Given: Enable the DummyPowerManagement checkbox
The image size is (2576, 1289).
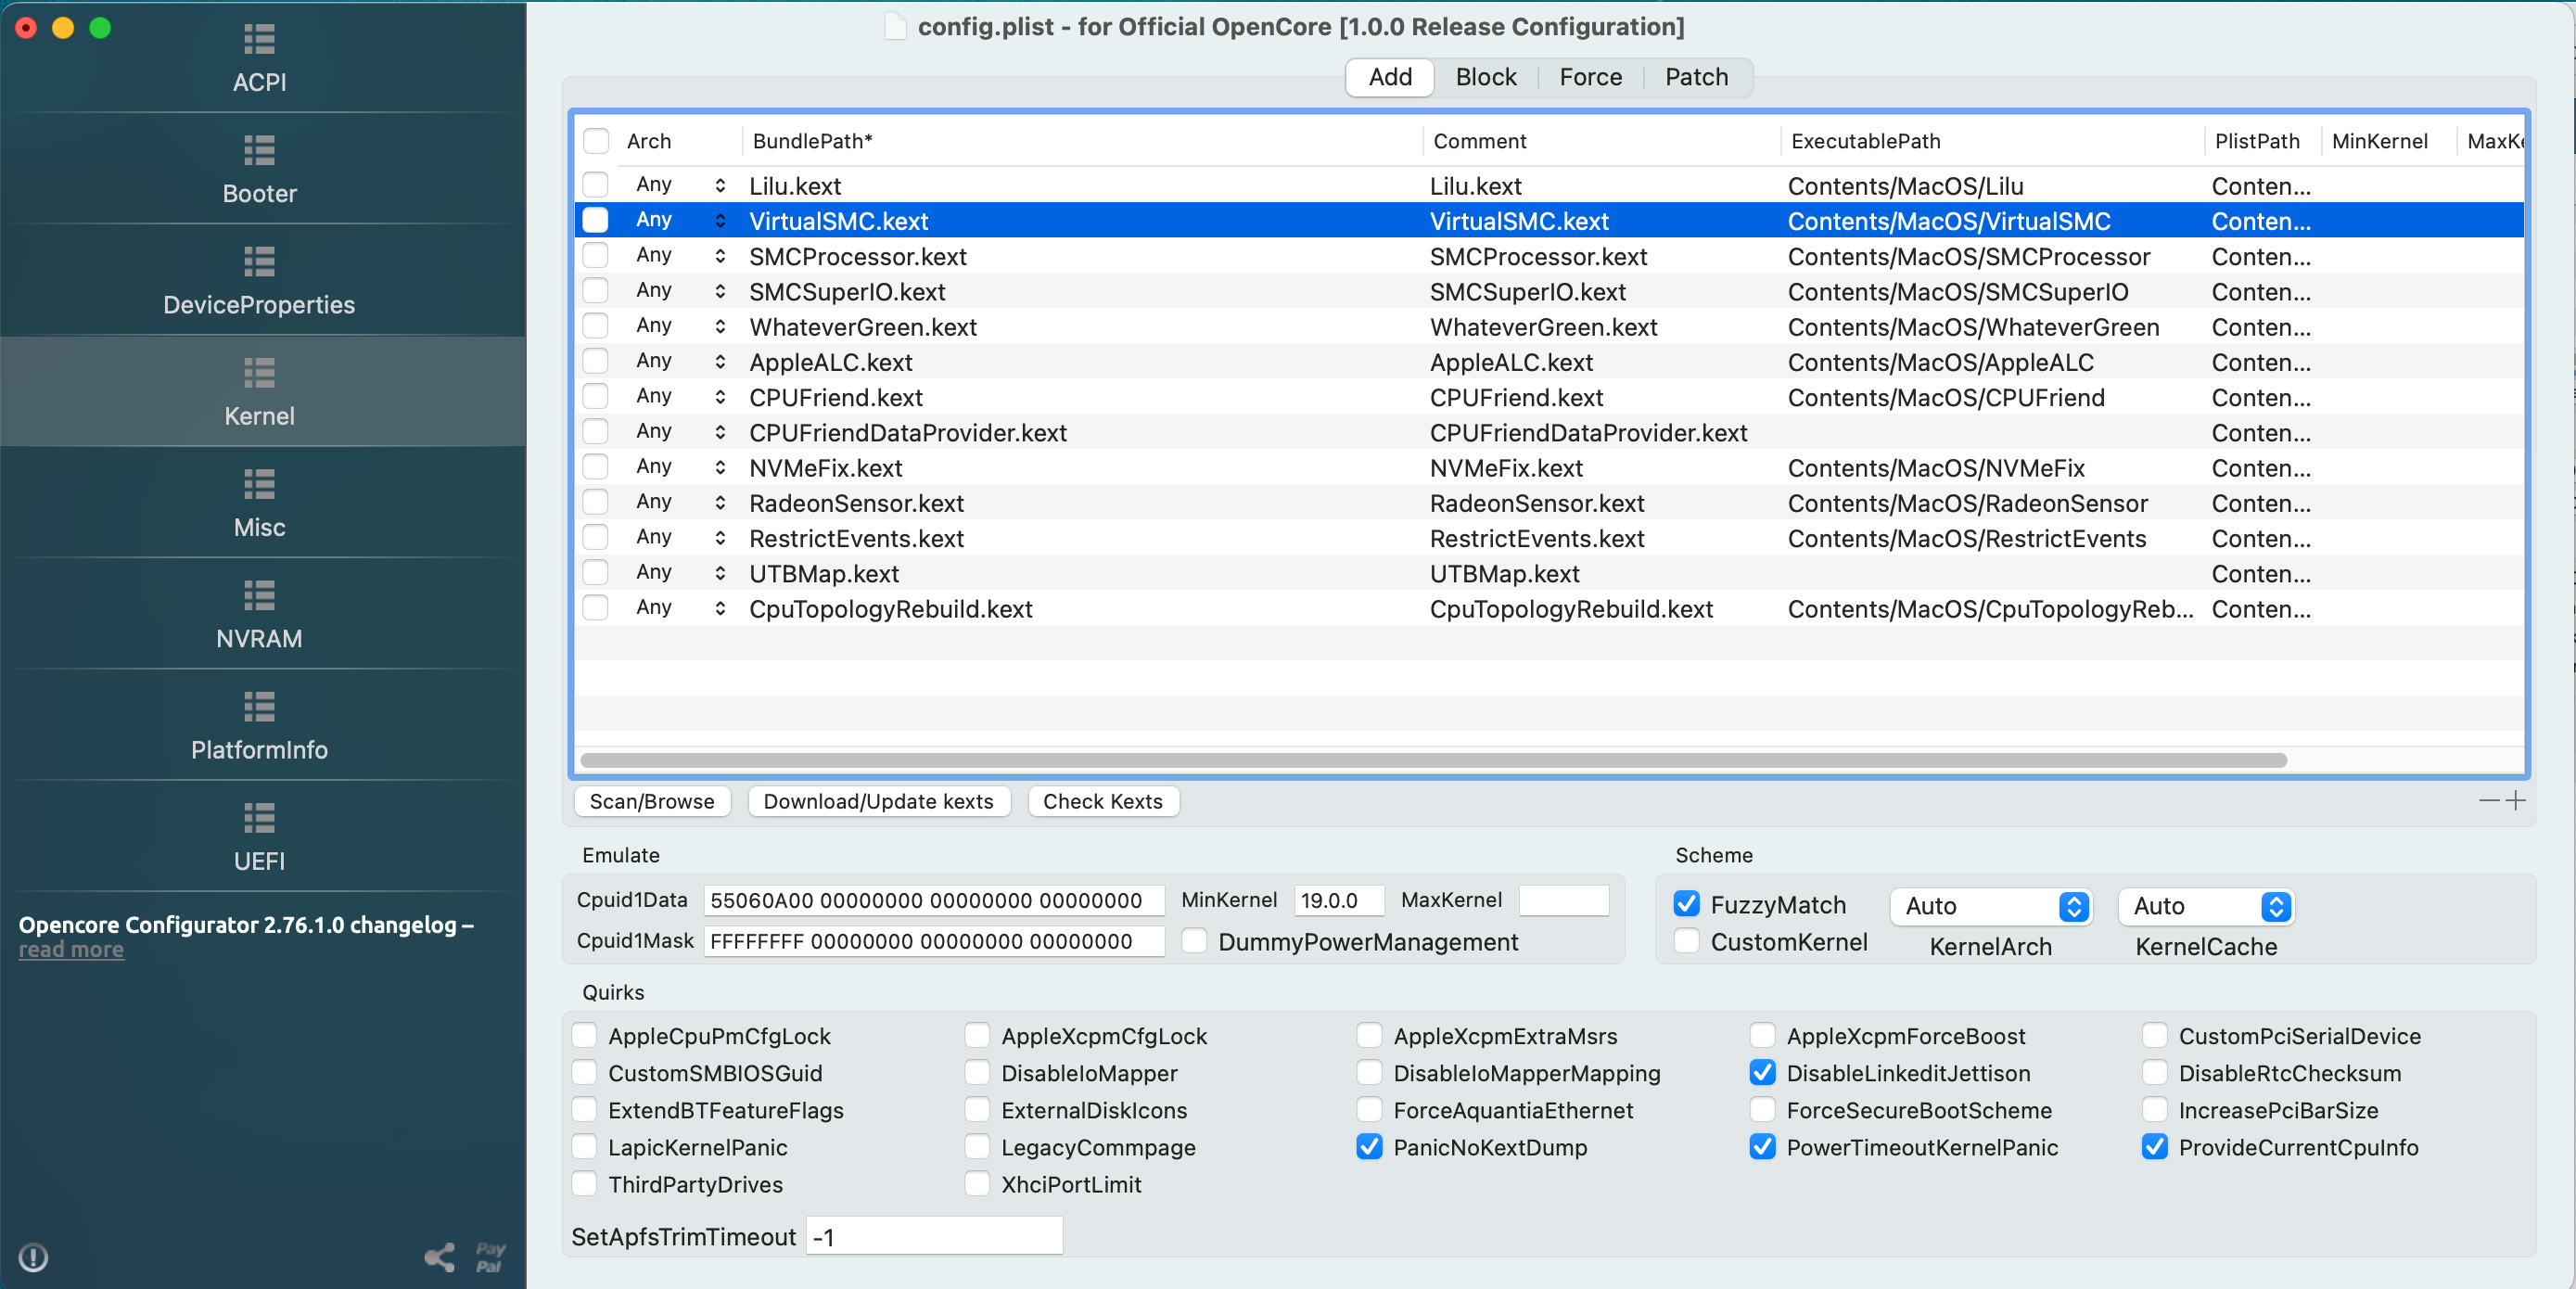Looking at the screenshot, I should pos(1194,941).
